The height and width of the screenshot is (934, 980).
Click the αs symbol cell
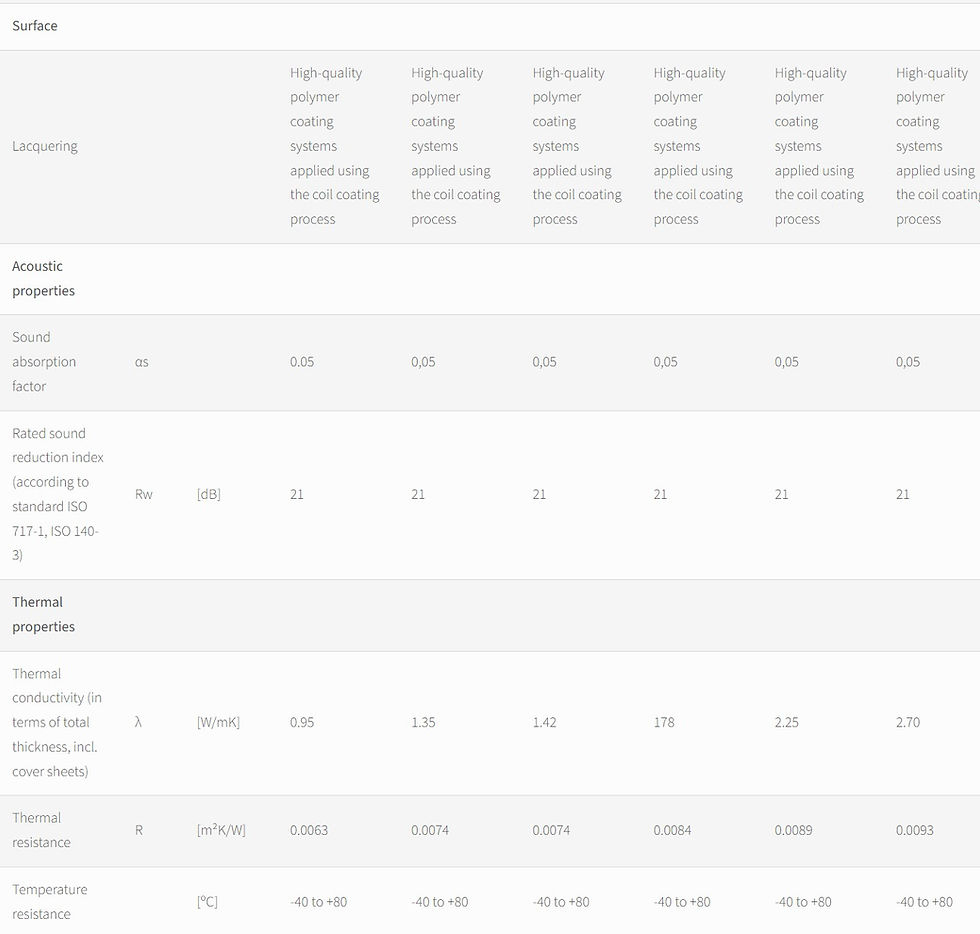(x=141, y=362)
